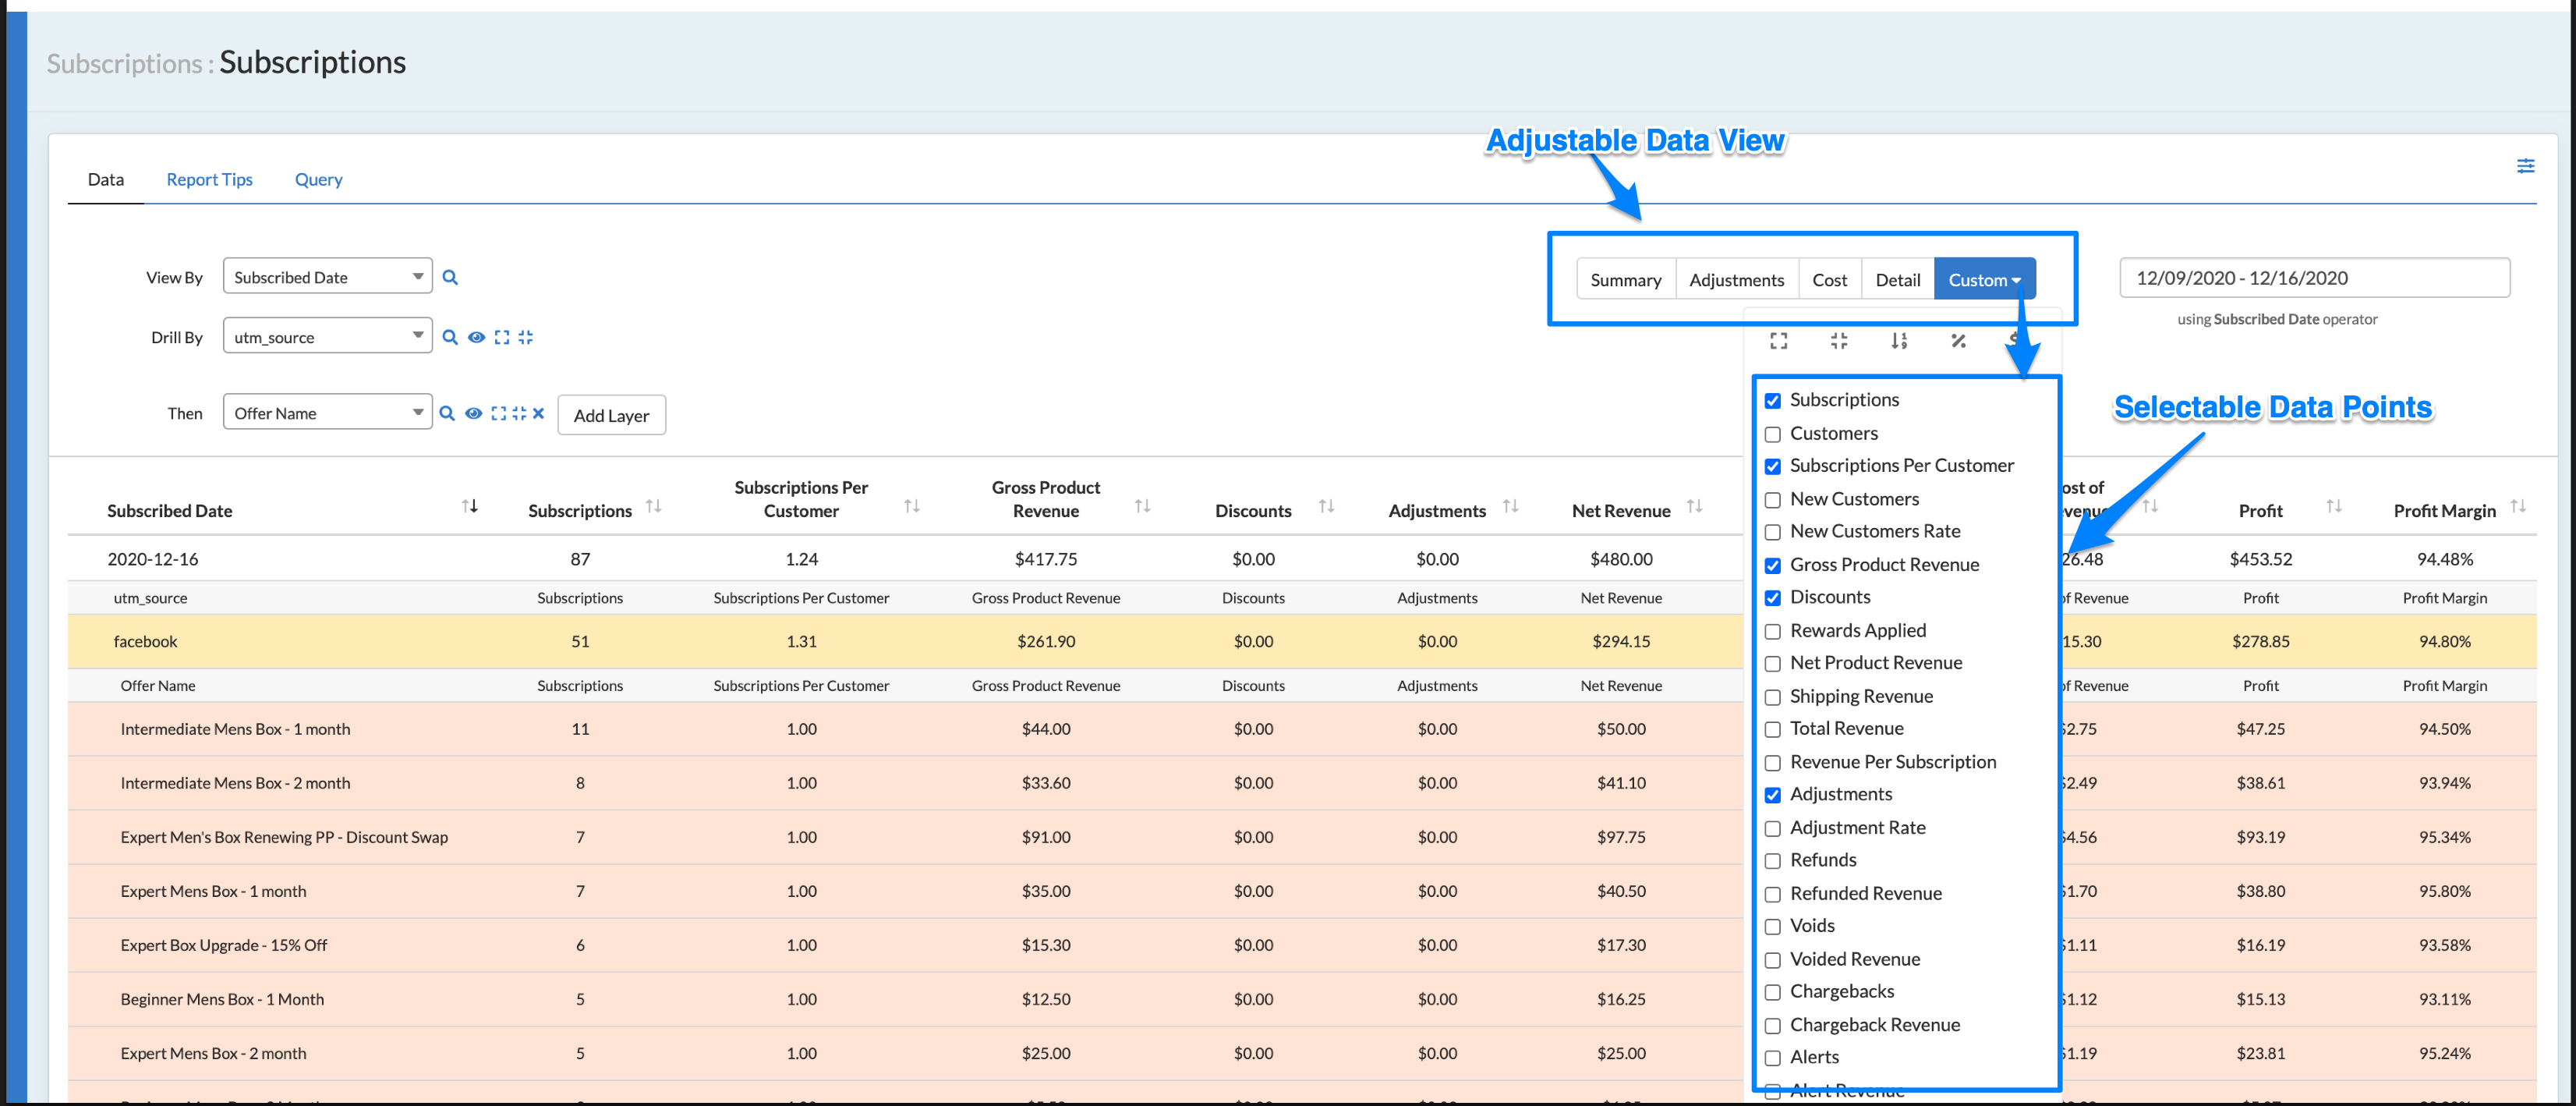Image resolution: width=2576 pixels, height=1106 pixels.
Task: Select the Summary view button
Action: tap(1625, 280)
